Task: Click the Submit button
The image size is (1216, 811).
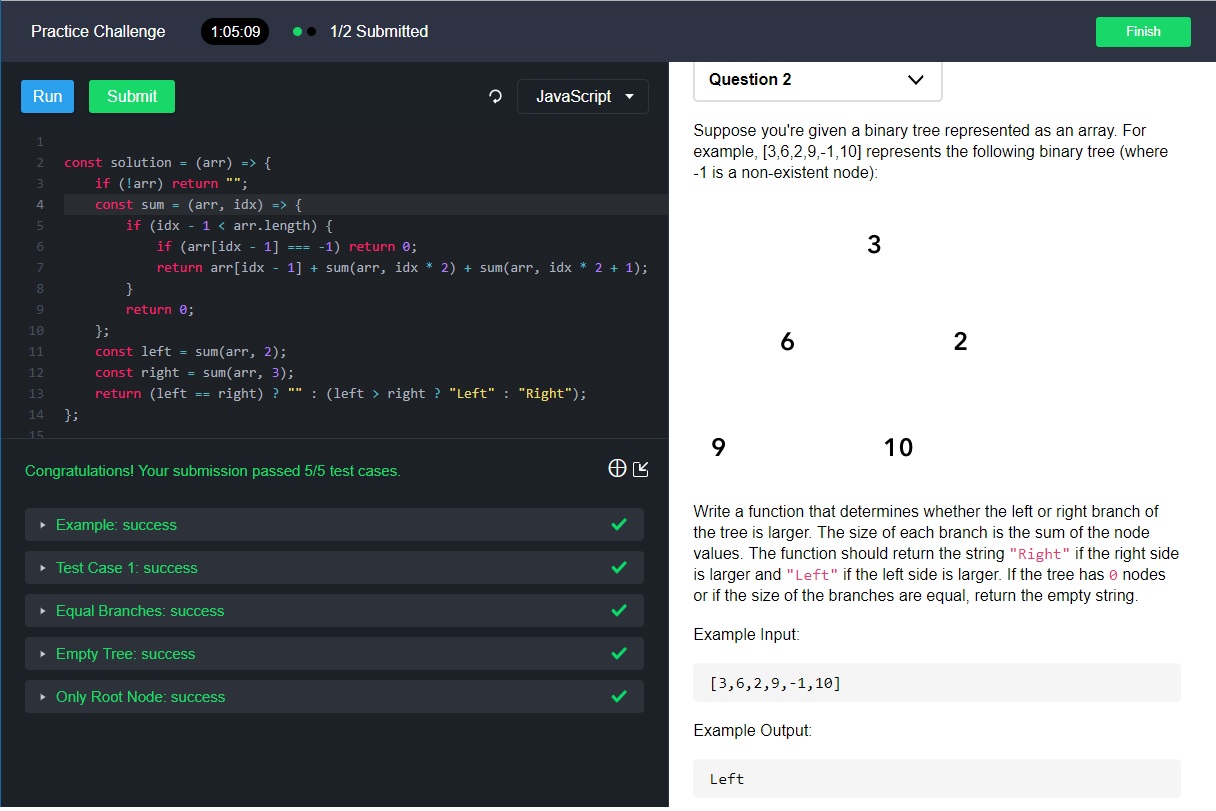Action: pos(131,96)
